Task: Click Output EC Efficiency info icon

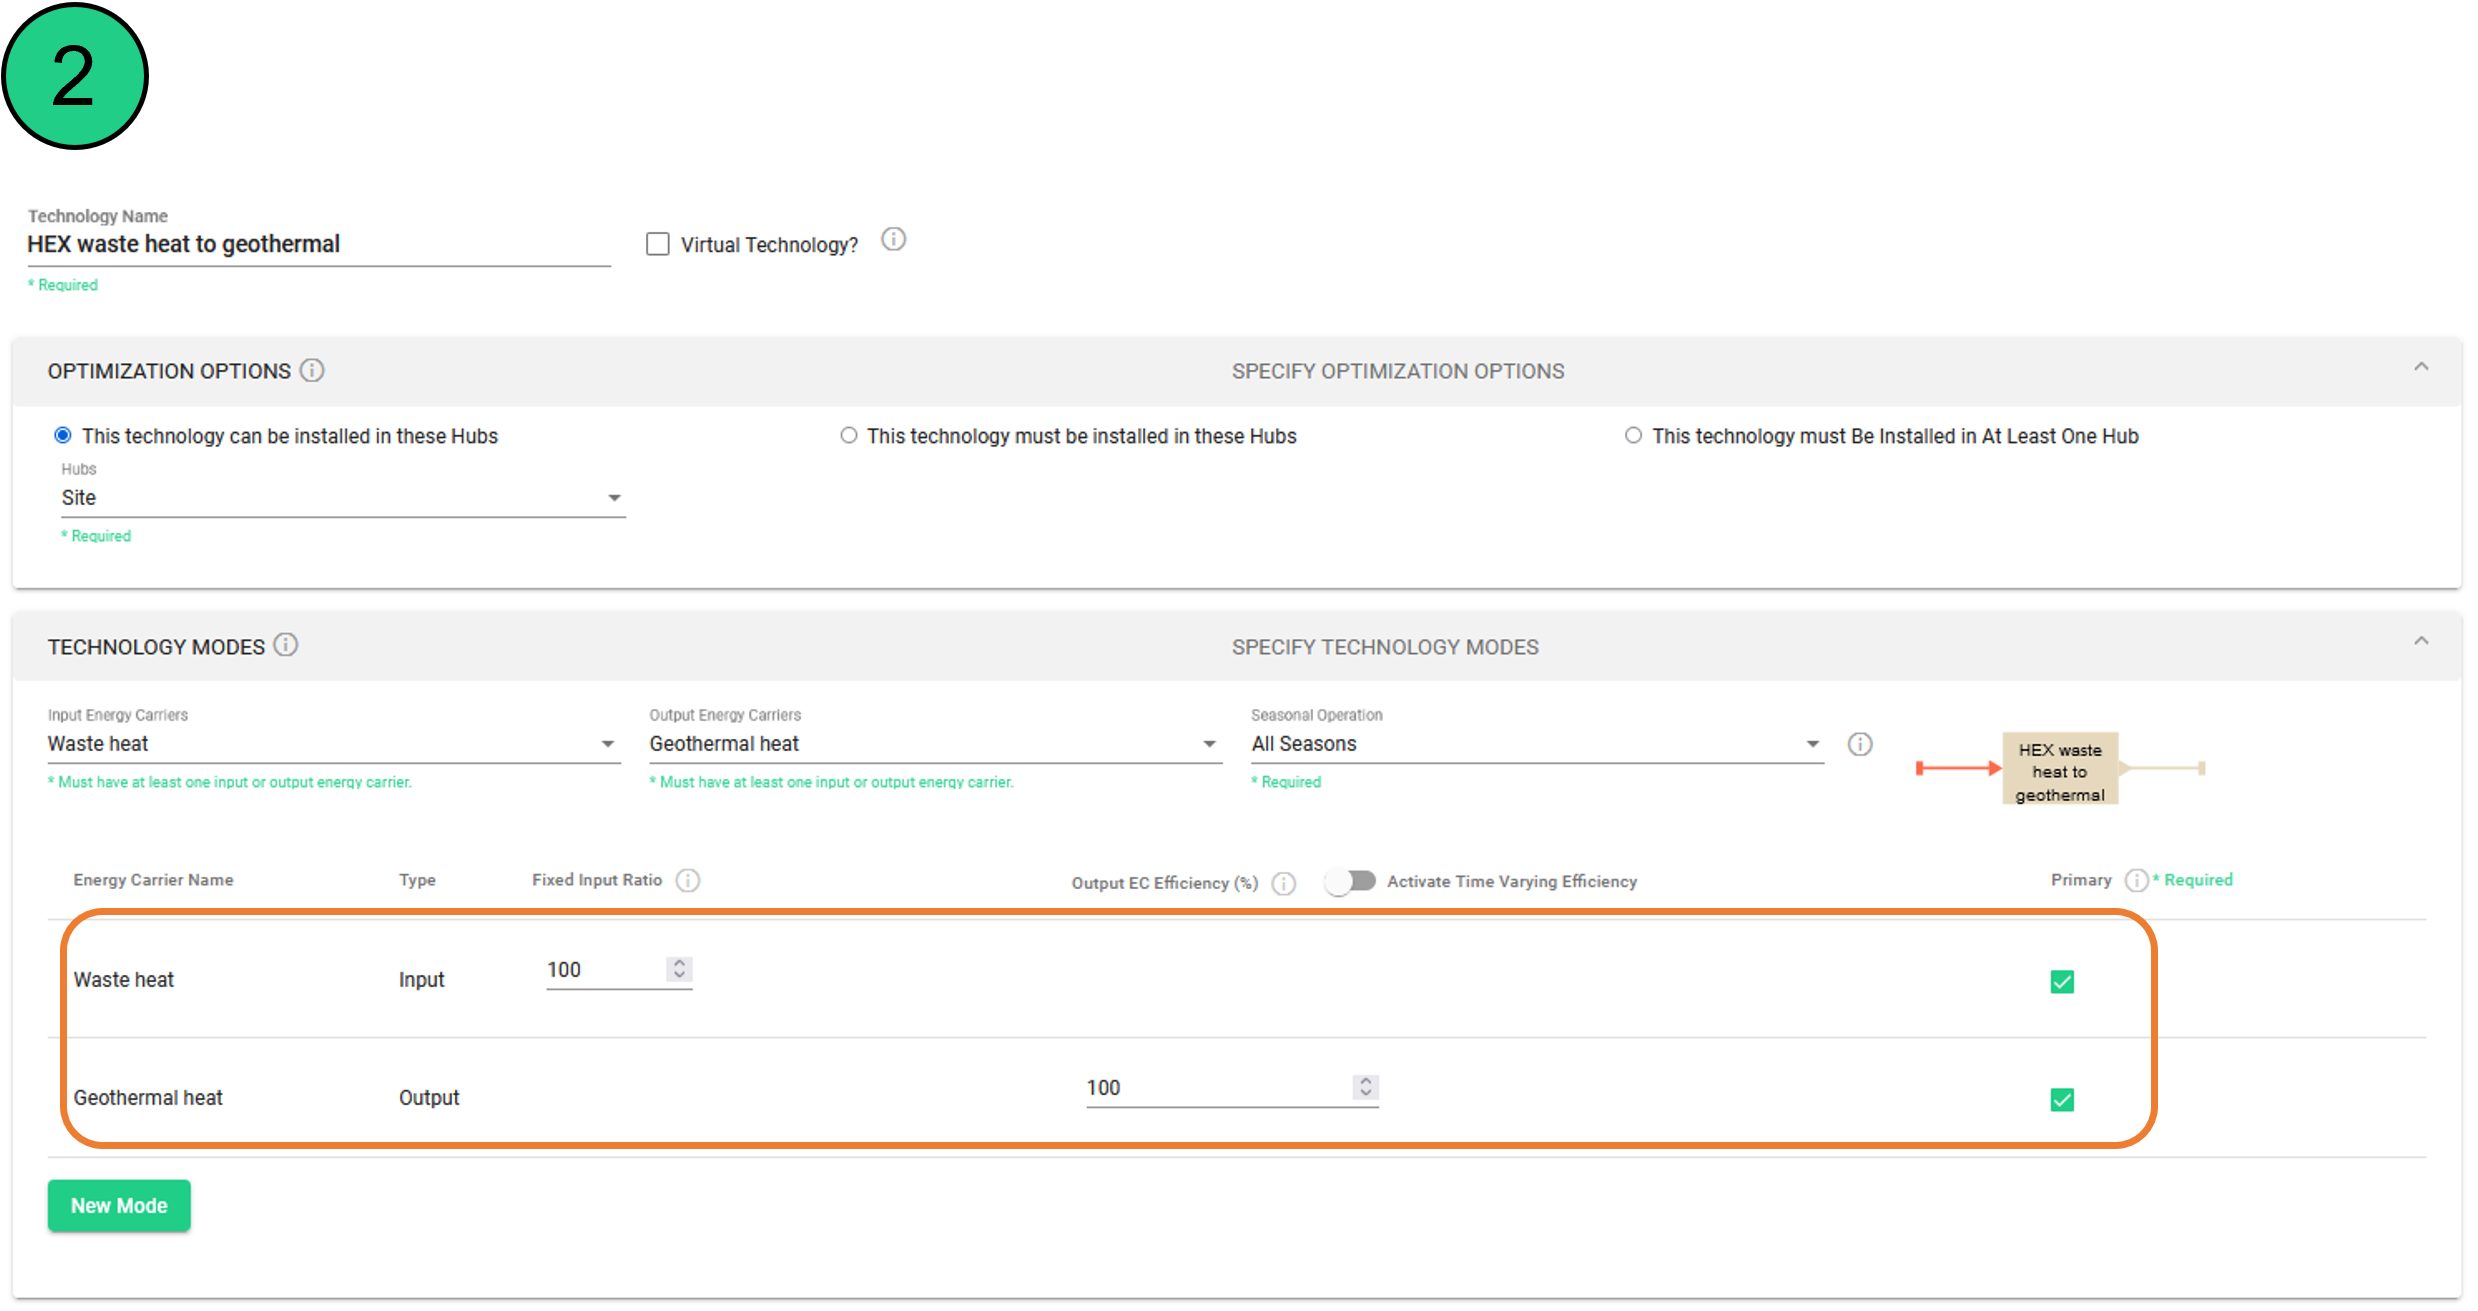Action: point(1284,883)
